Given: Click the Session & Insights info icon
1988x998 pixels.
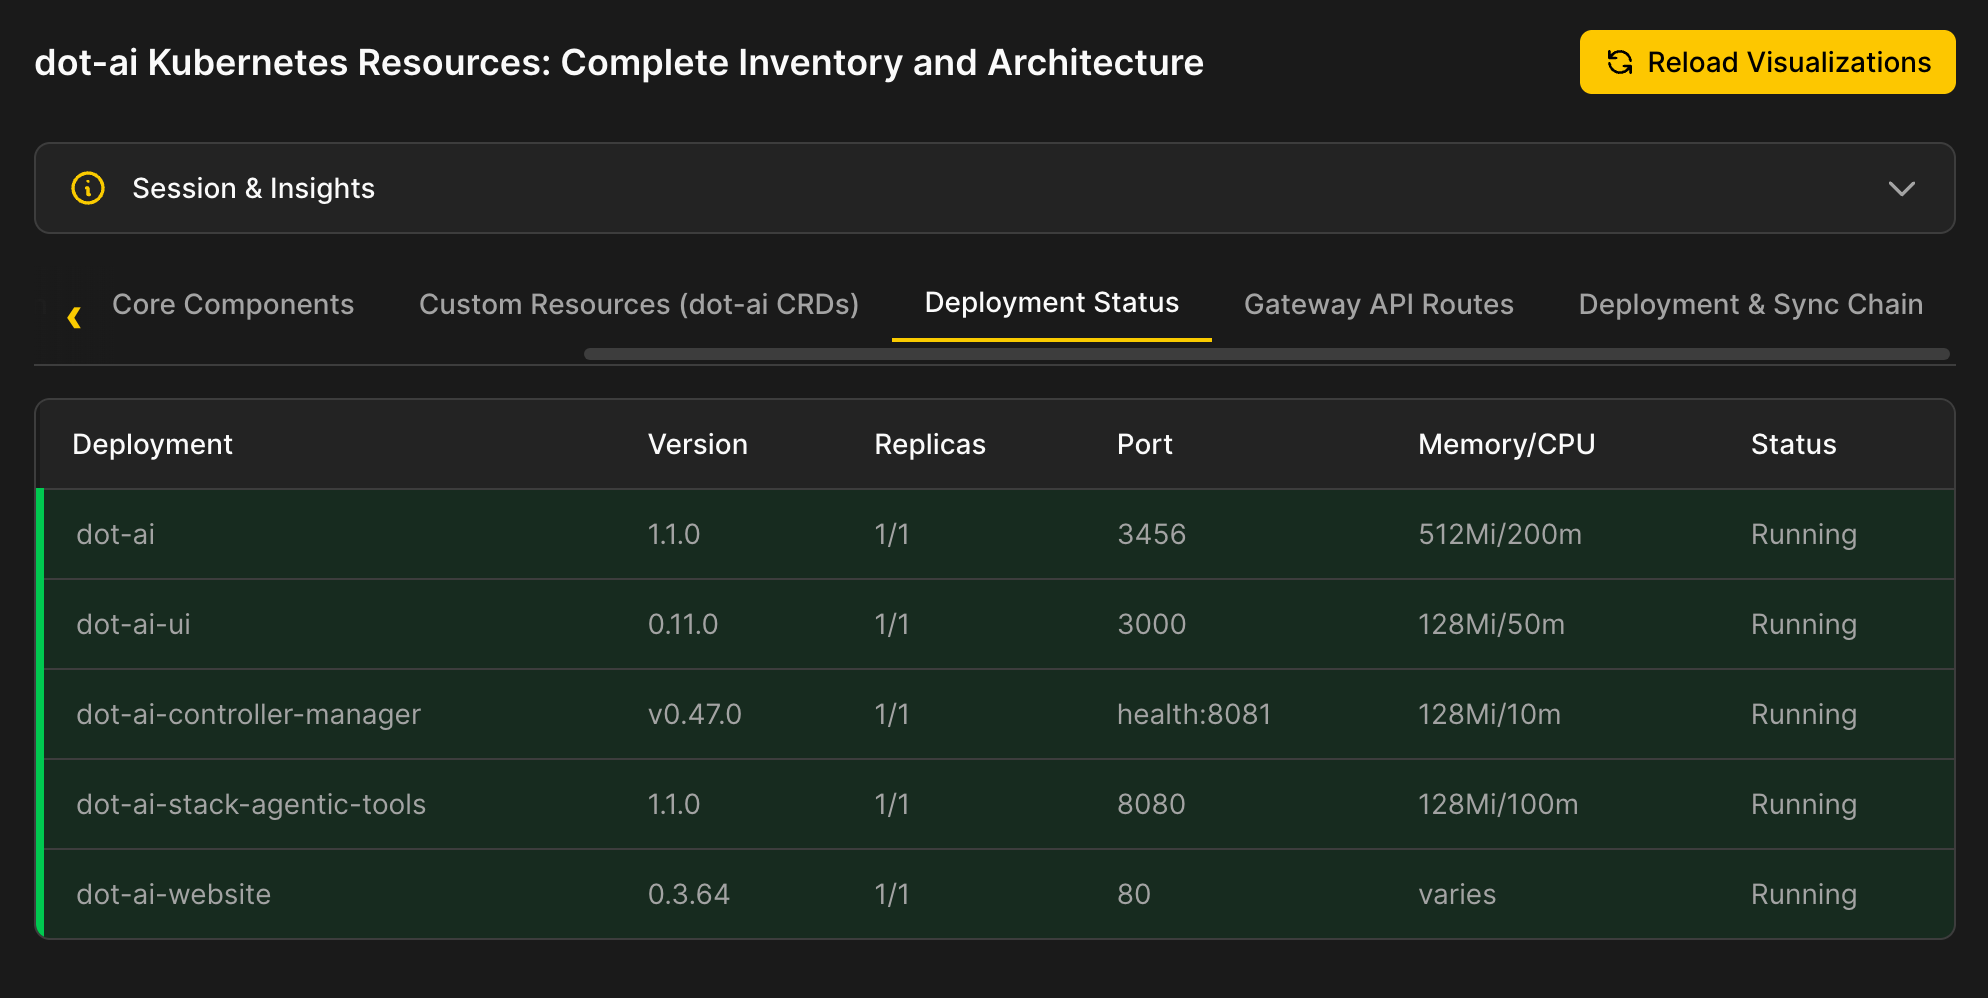Looking at the screenshot, I should pyautogui.click(x=88, y=188).
